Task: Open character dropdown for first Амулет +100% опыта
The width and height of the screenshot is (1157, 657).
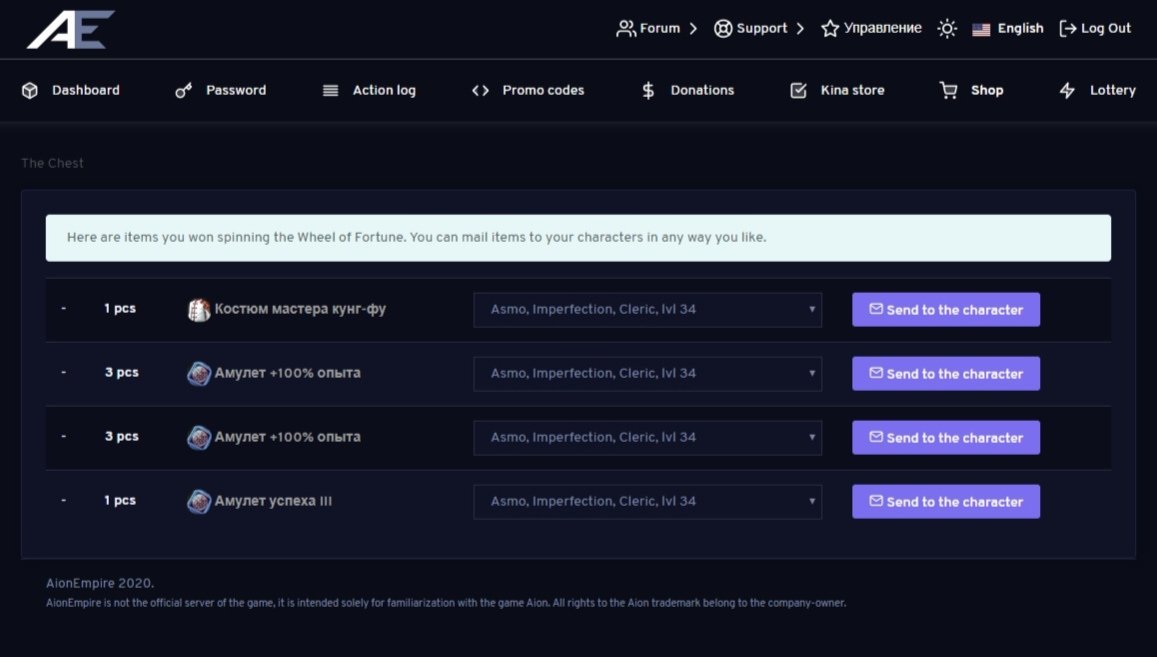Action: [x=647, y=374]
